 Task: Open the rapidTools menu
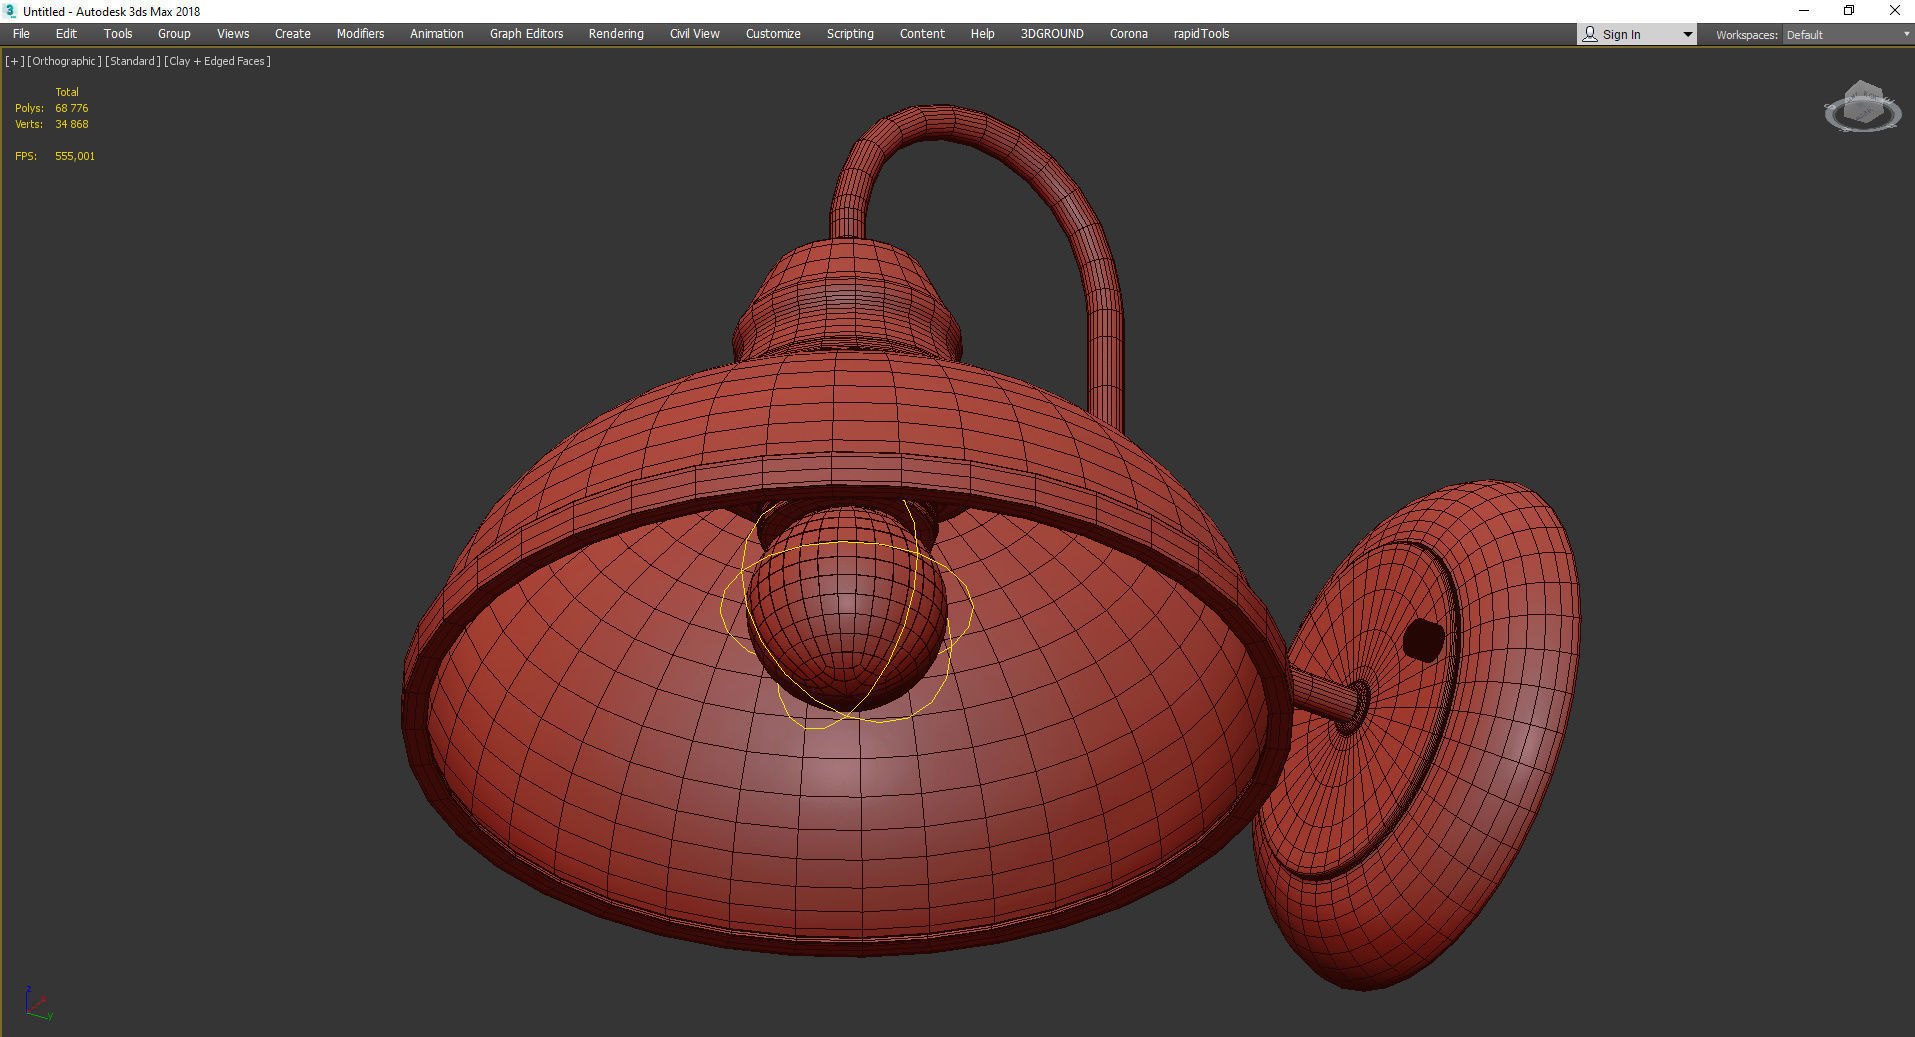1200,33
